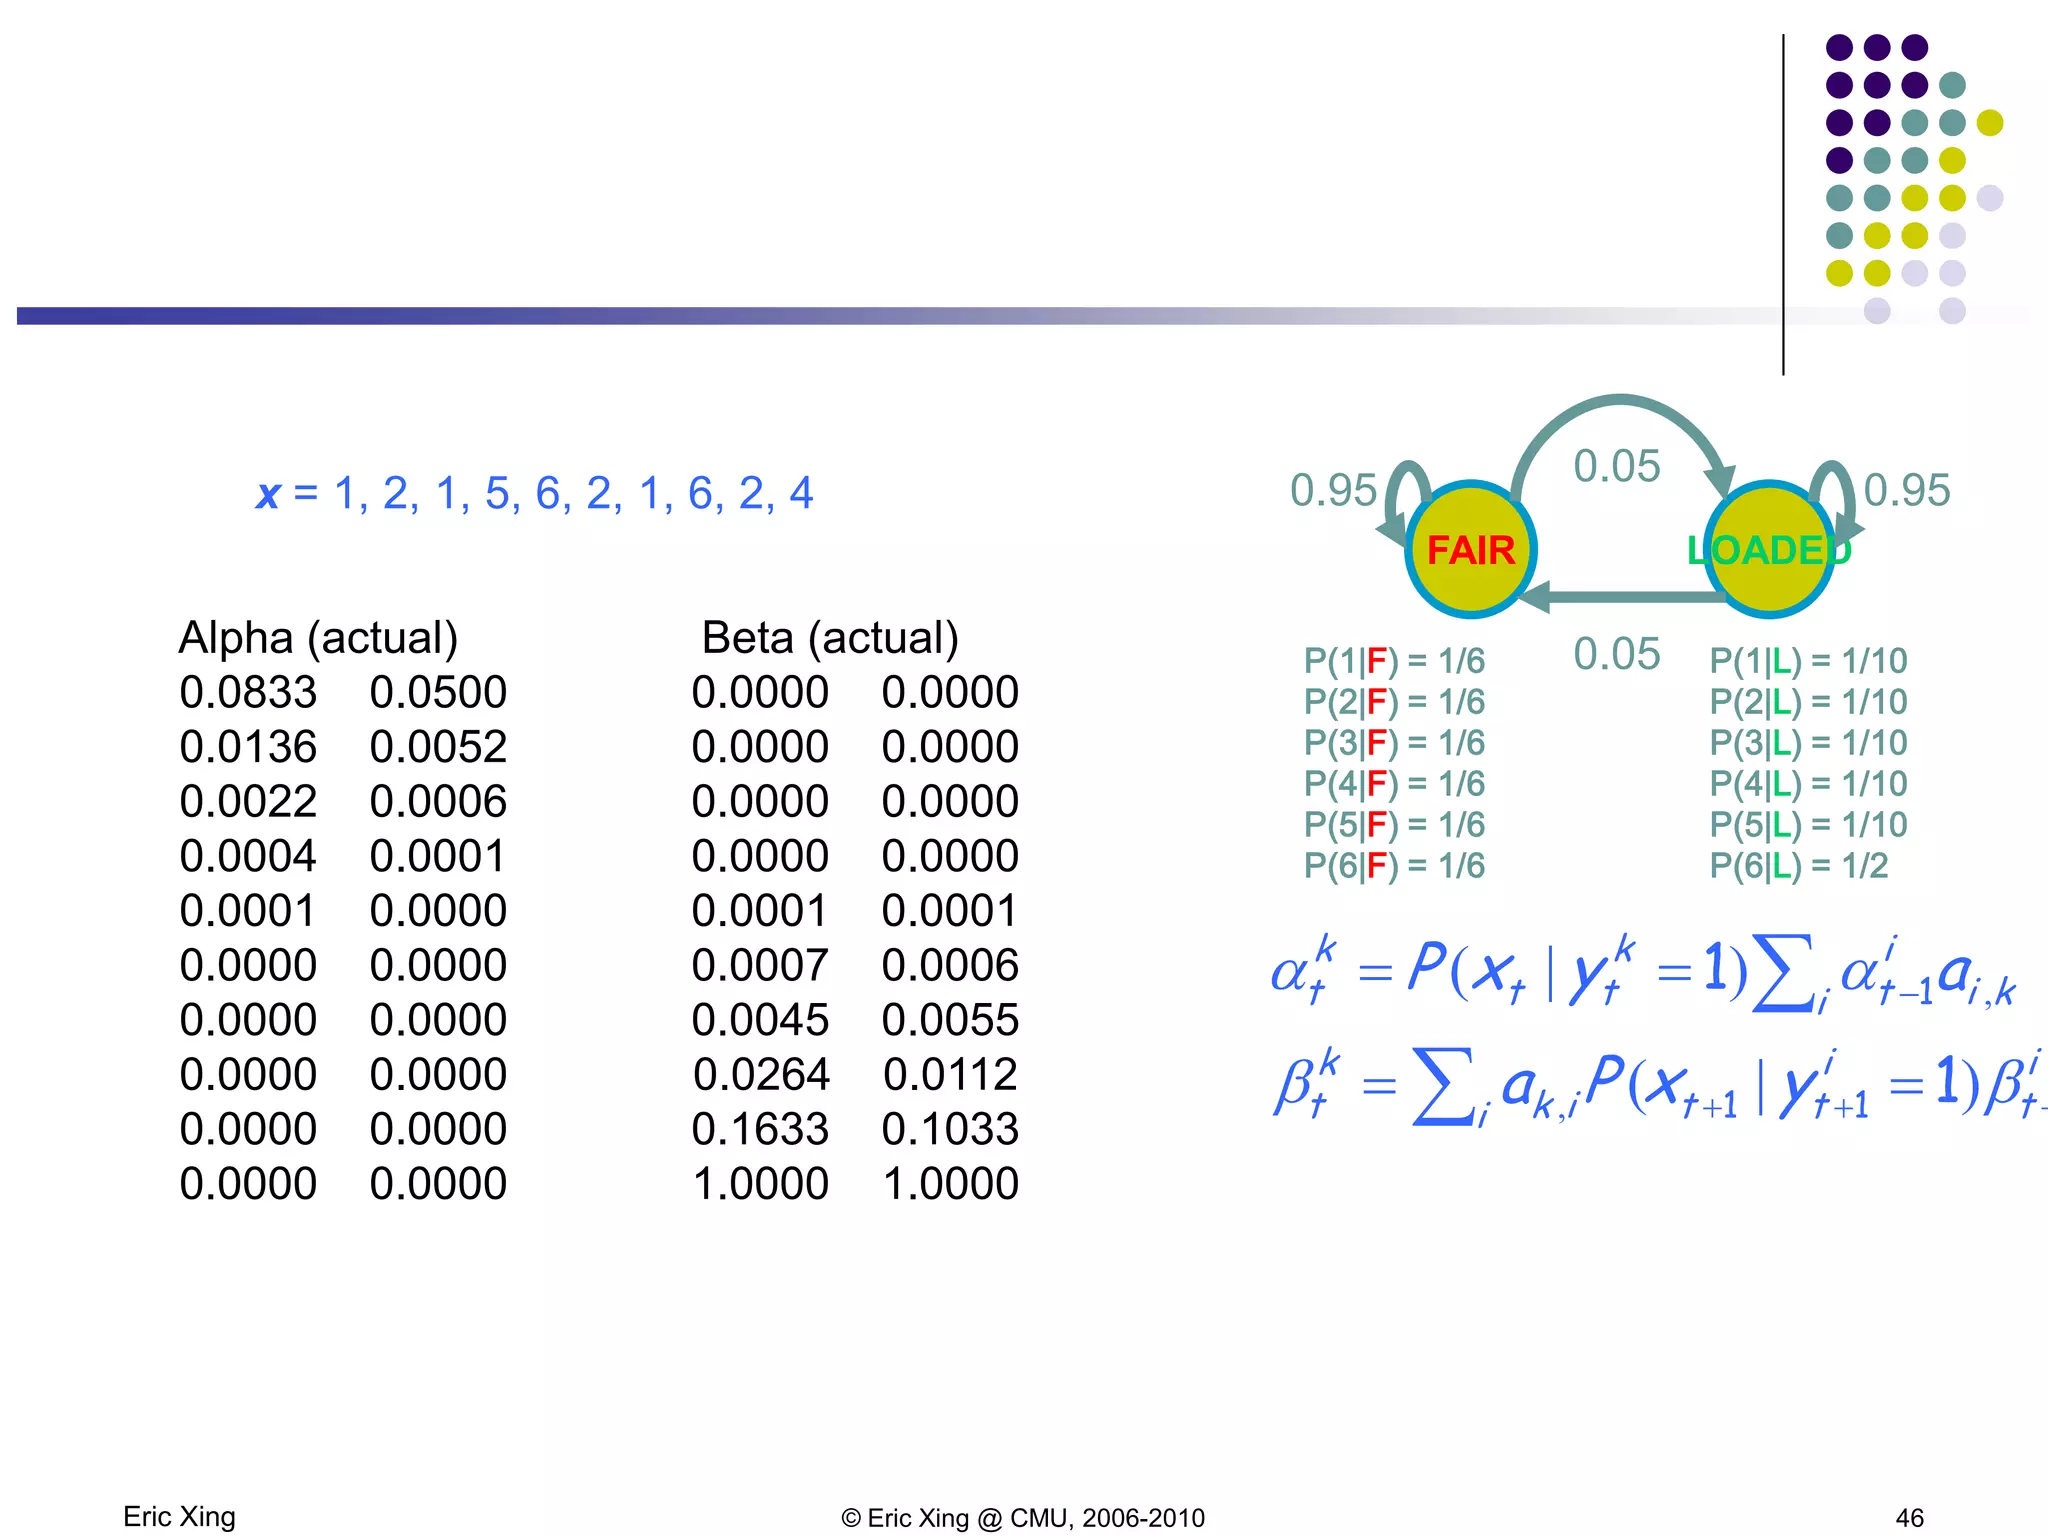Click the P(5|F) = 1/6 line
The width and height of the screenshot is (2048, 1536).
(x=1394, y=825)
